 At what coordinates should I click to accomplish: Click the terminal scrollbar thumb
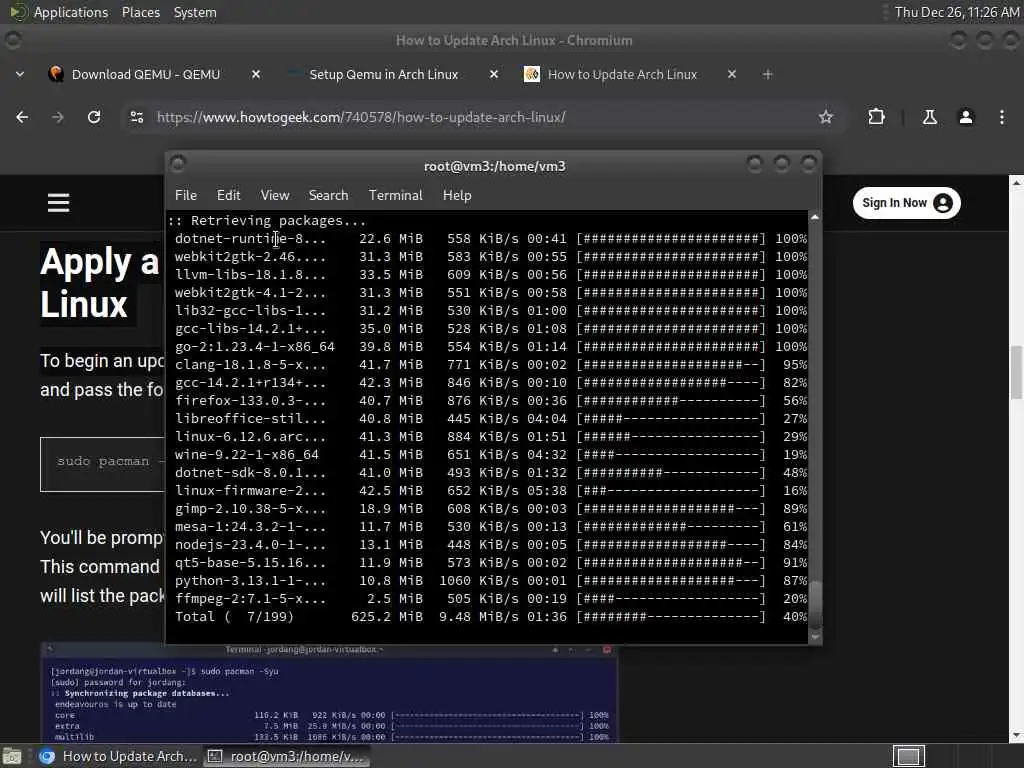815,602
